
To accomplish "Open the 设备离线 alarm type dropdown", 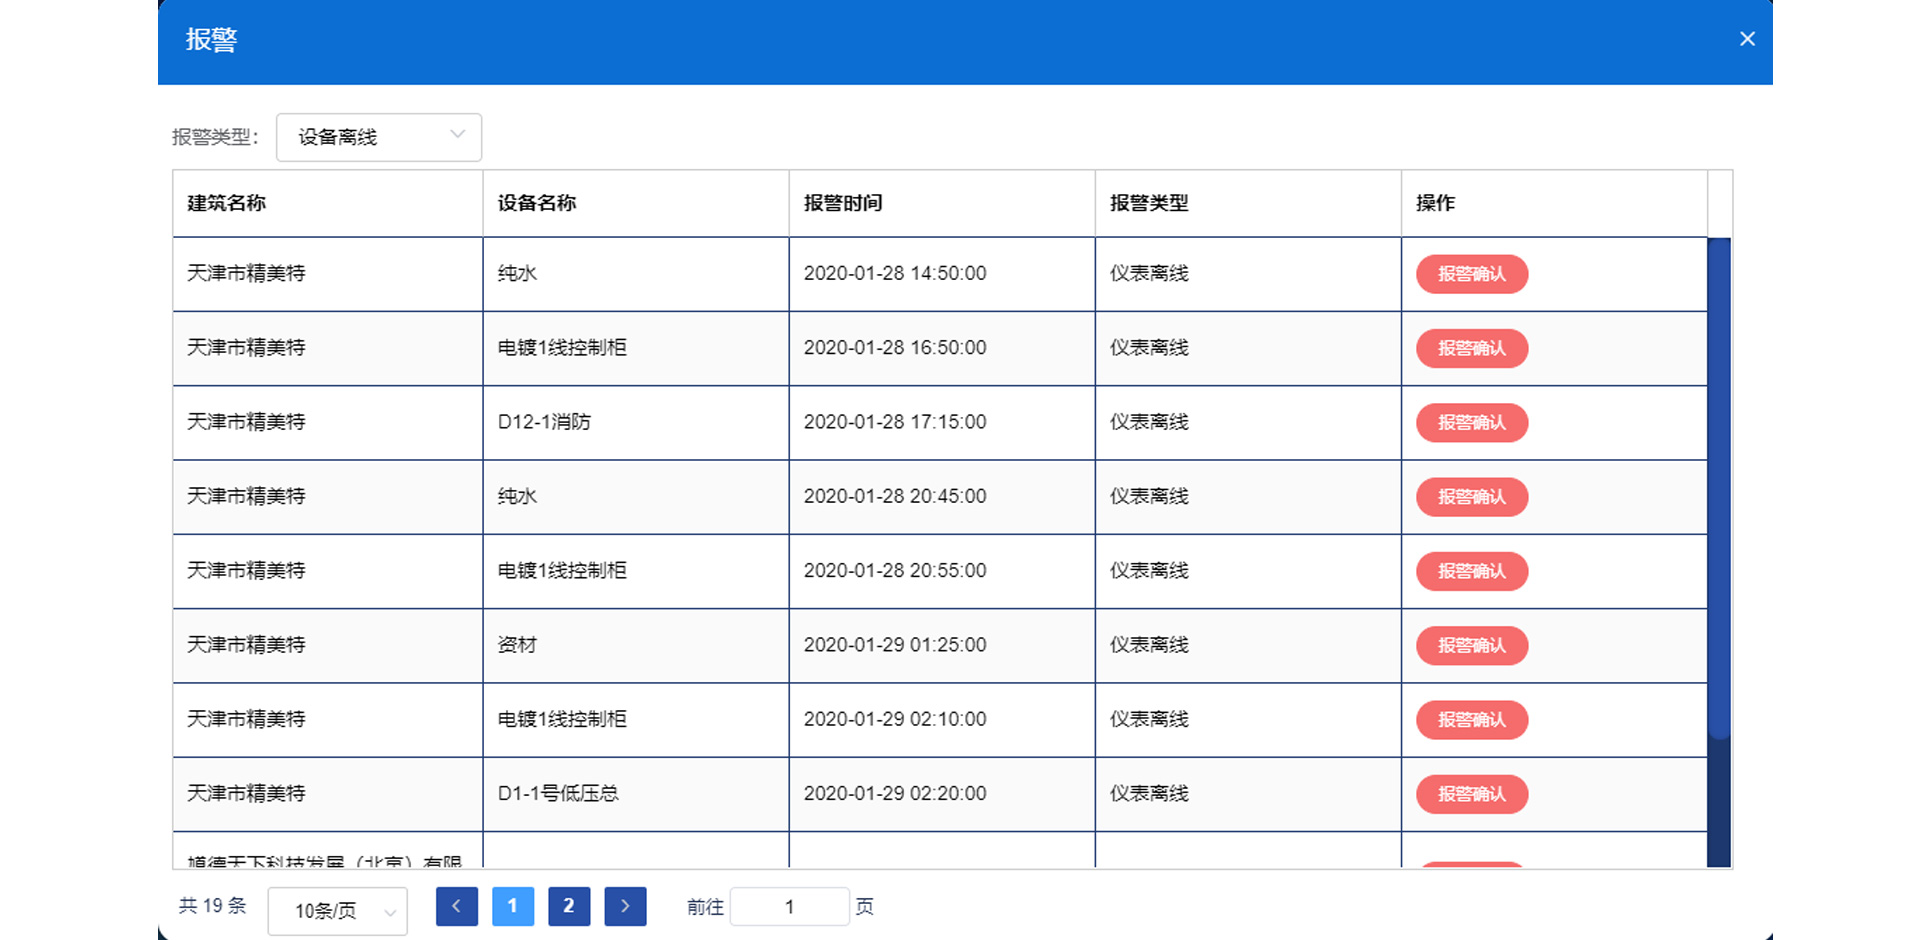I will pos(379,137).
